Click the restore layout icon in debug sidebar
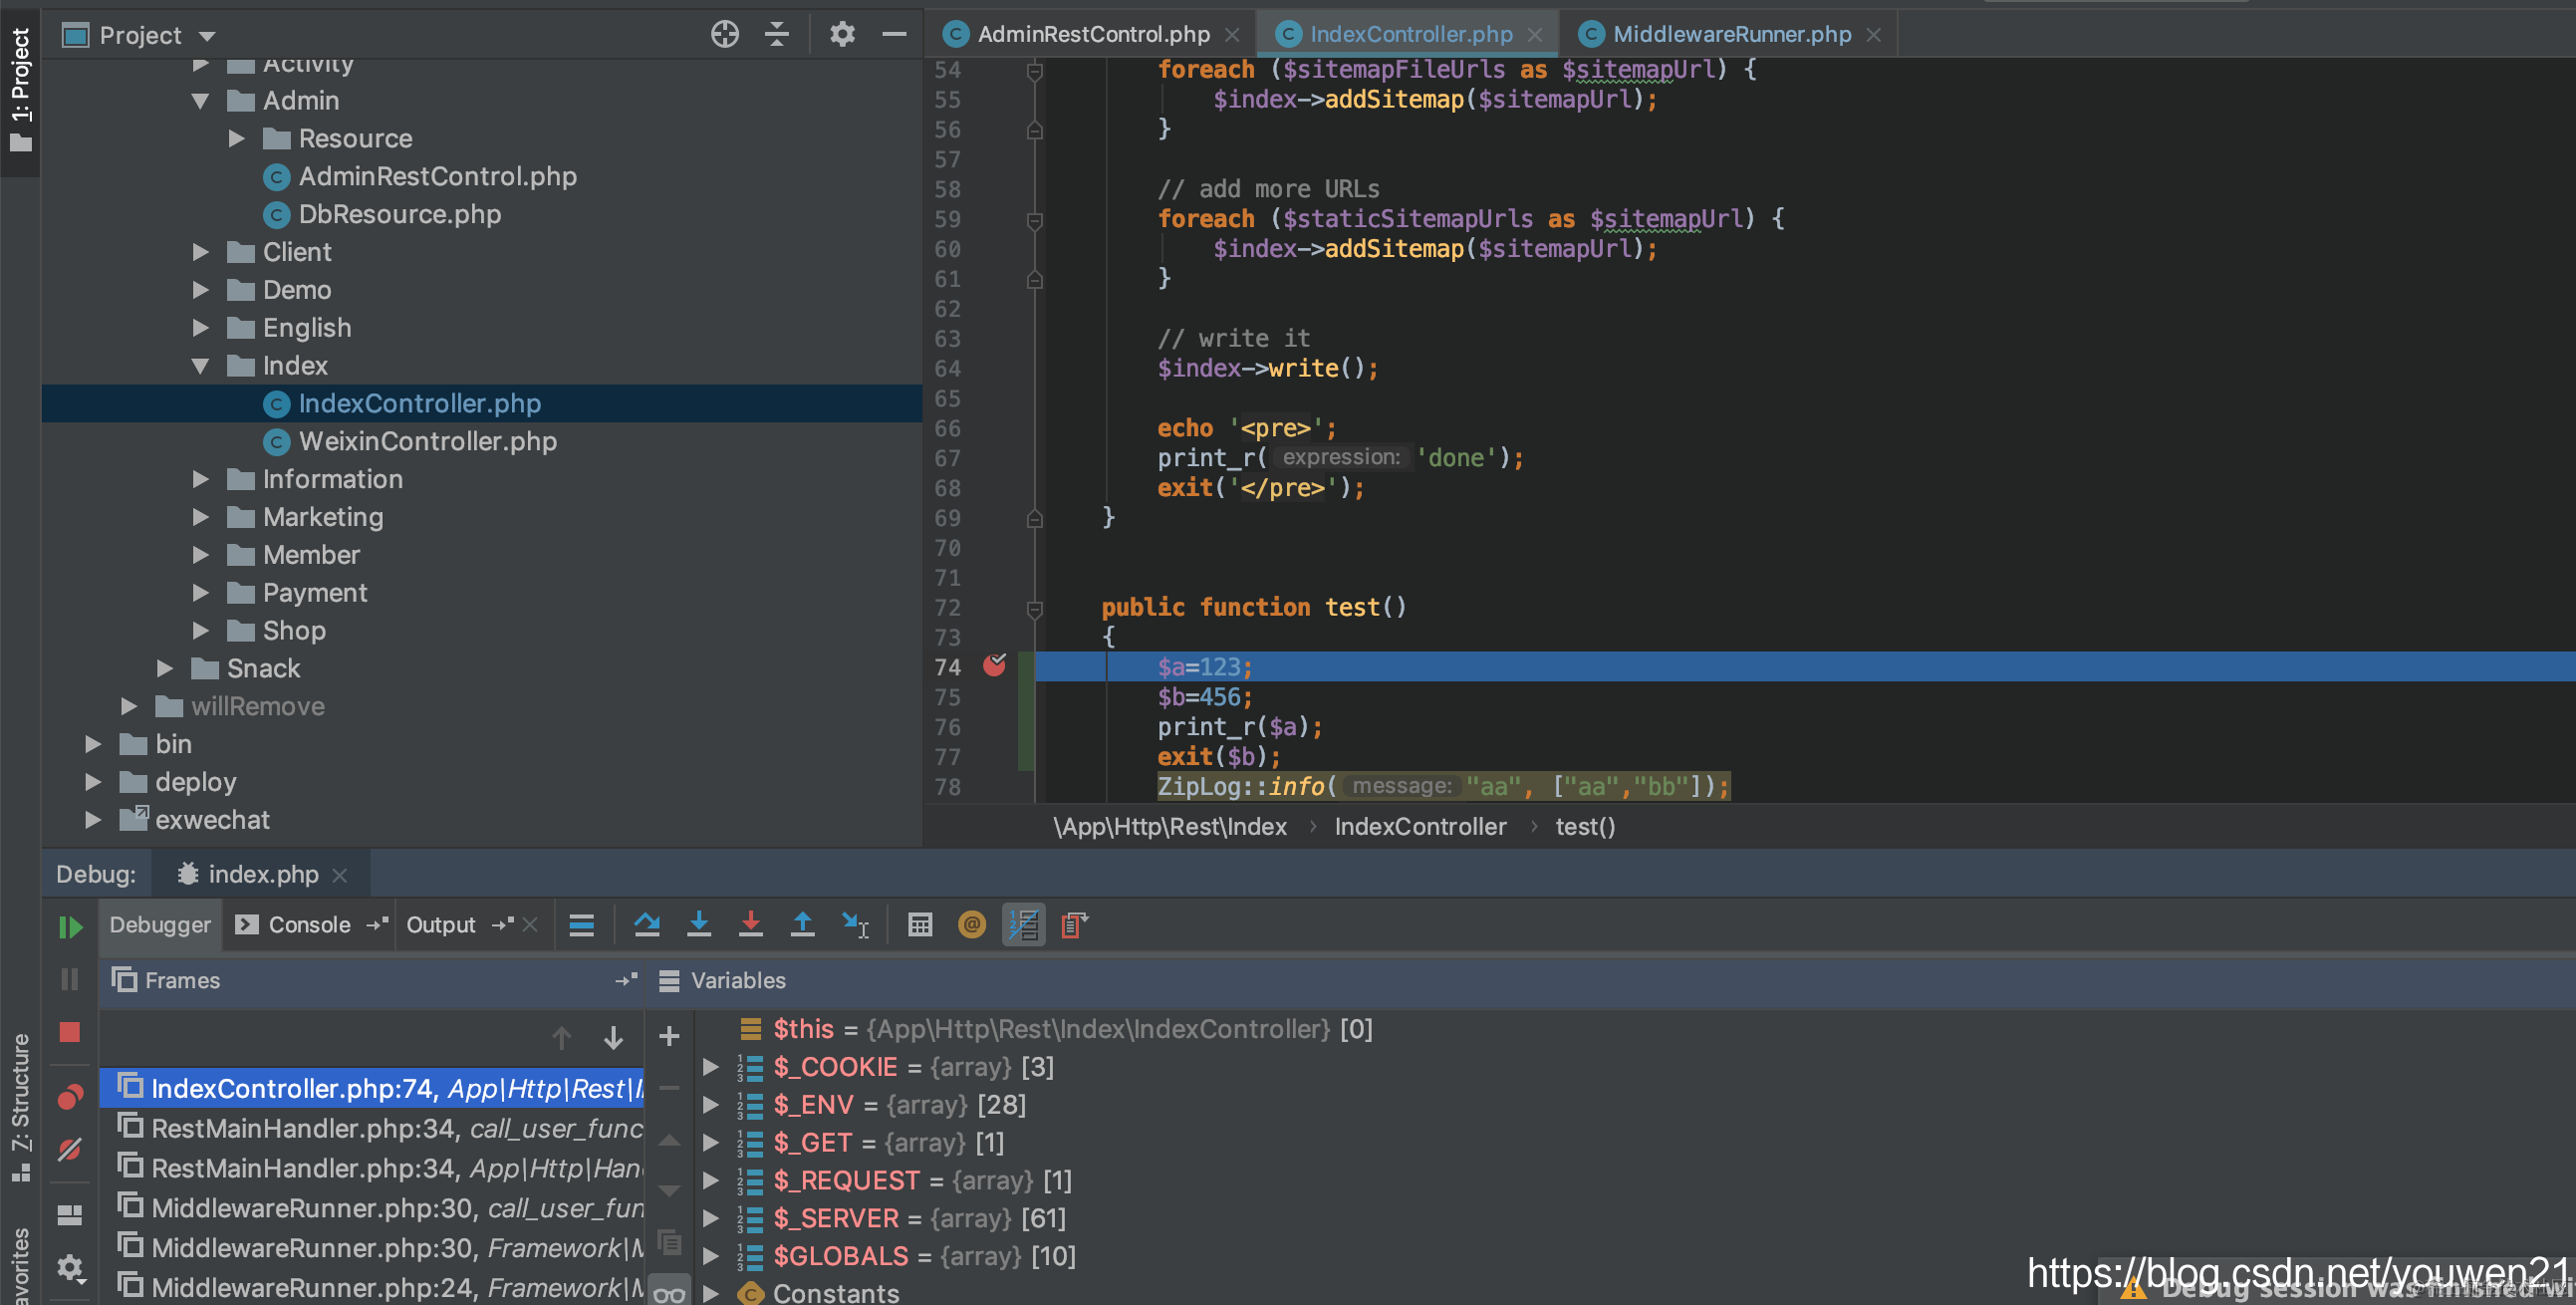Screen dimensions: 2576x1305 [x=69, y=1215]
